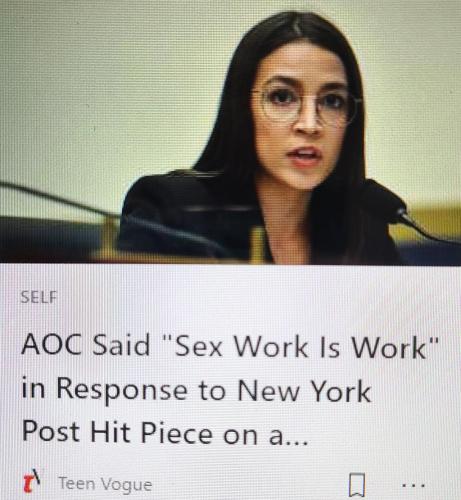This screenshot has height=500, width=461.
Task: Open the 'AOC Said Sex Work Is Work' headline
Action: tap(230, 390)
